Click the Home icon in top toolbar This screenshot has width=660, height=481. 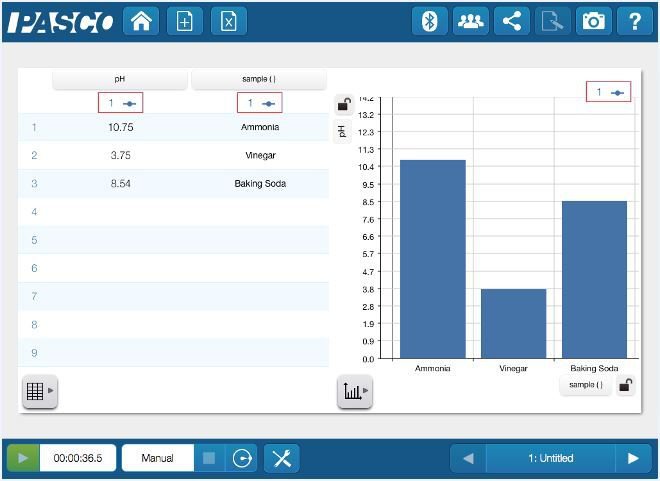tap(140, 21)
